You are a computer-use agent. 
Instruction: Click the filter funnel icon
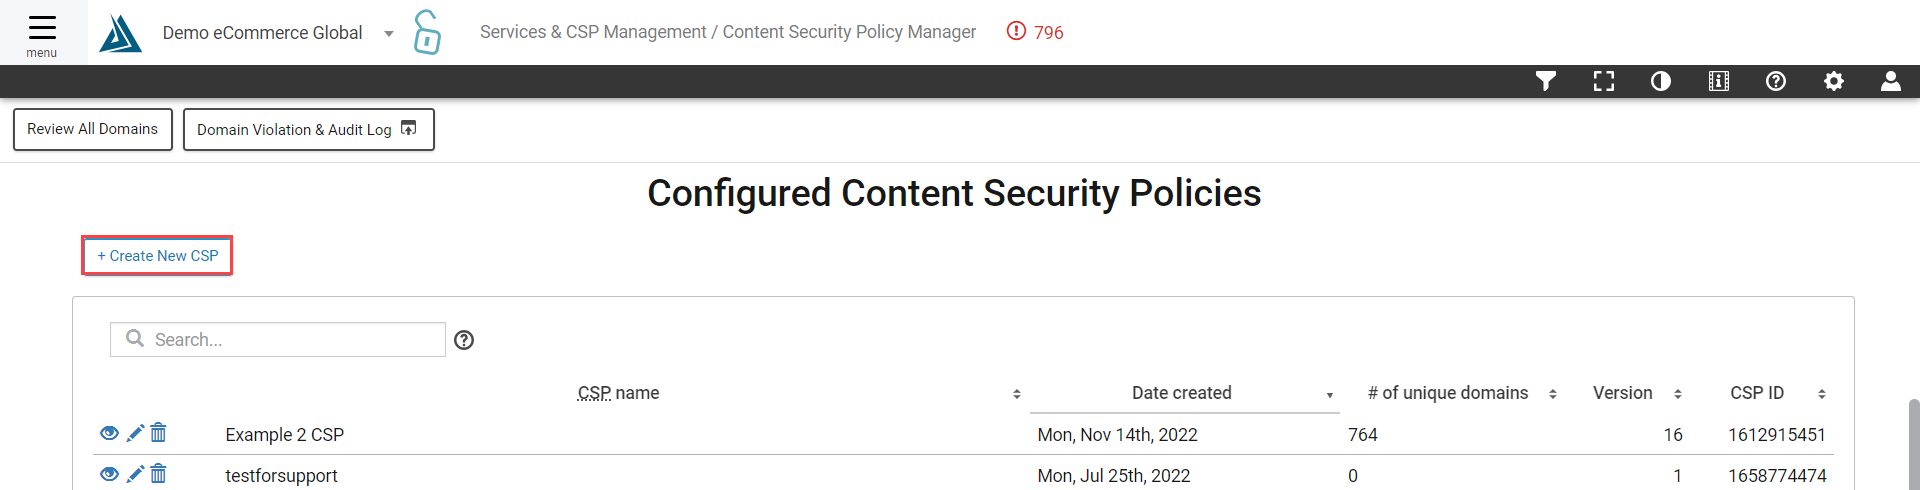pyautogui.click(x=1546, y=81)
